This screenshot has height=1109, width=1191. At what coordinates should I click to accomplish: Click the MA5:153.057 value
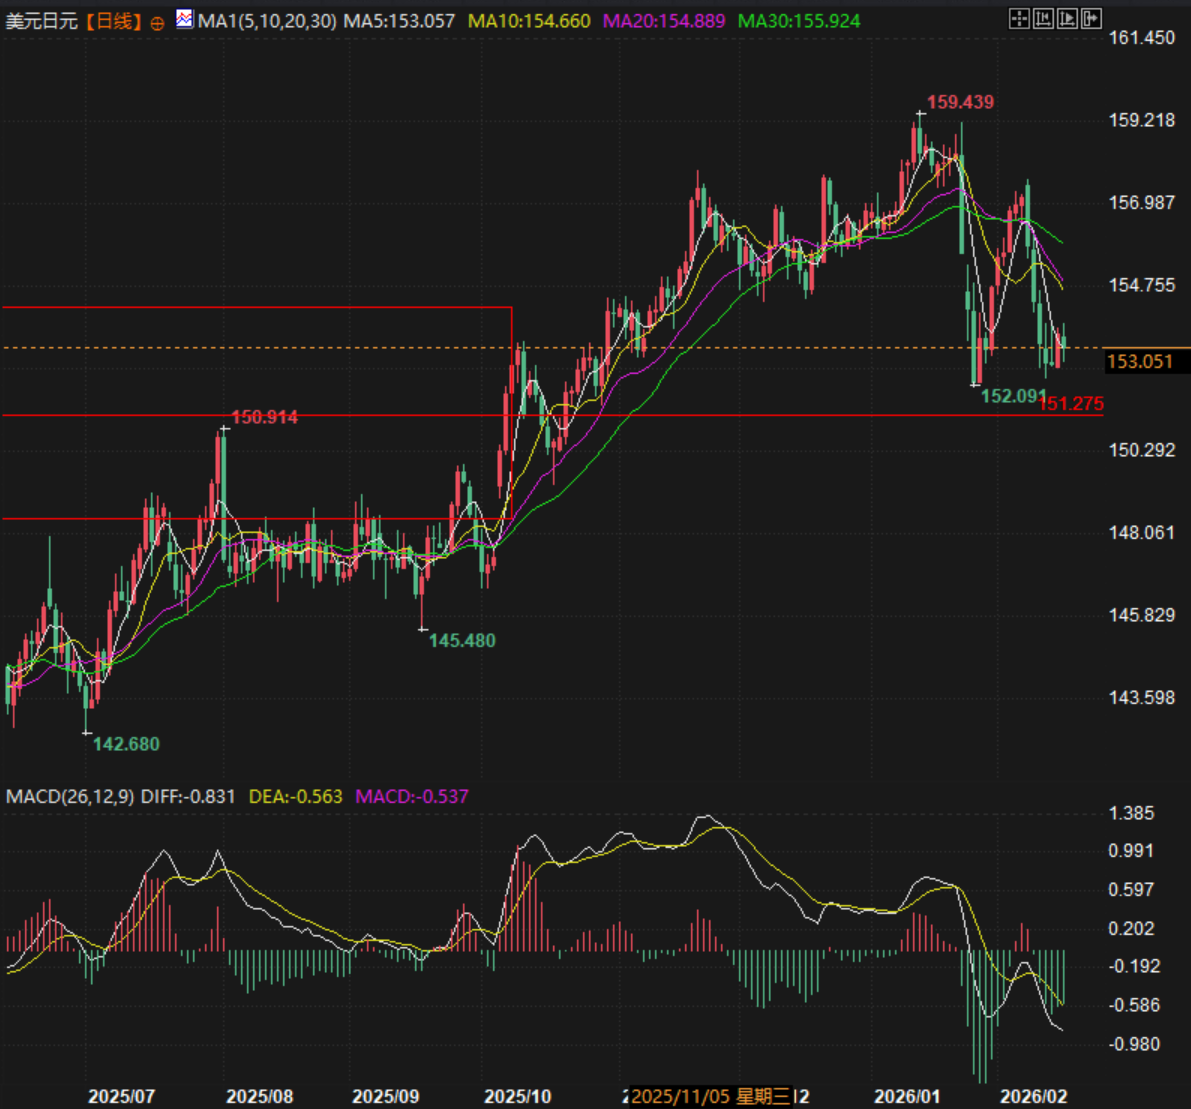pos(399,21)
